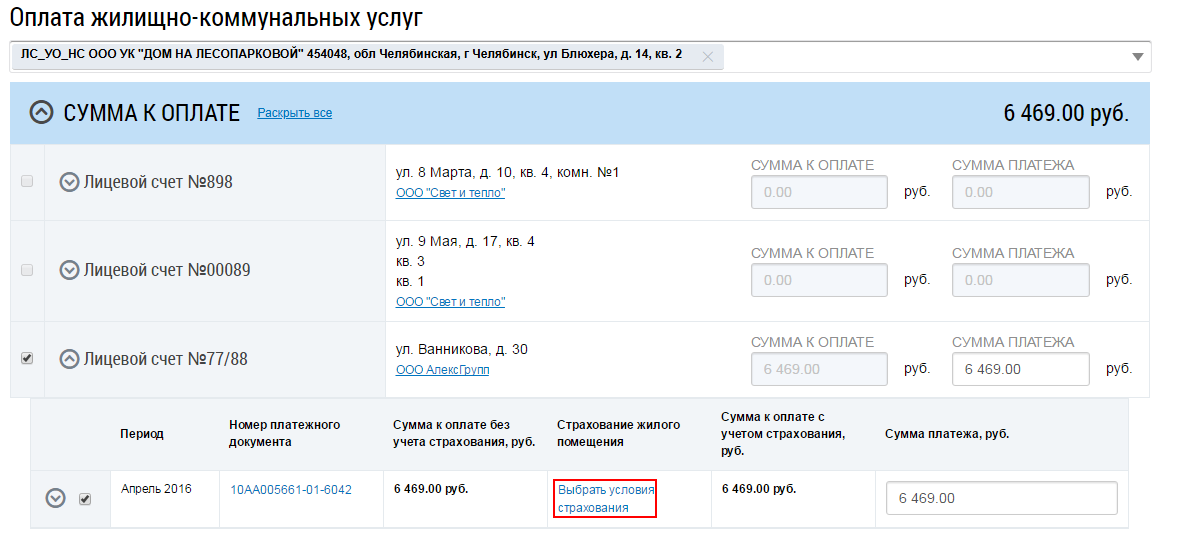Collapse Лицевой счет №77/88 chevron icon
The width and height of the screenshot is (1184, 551).
[69, 358]
